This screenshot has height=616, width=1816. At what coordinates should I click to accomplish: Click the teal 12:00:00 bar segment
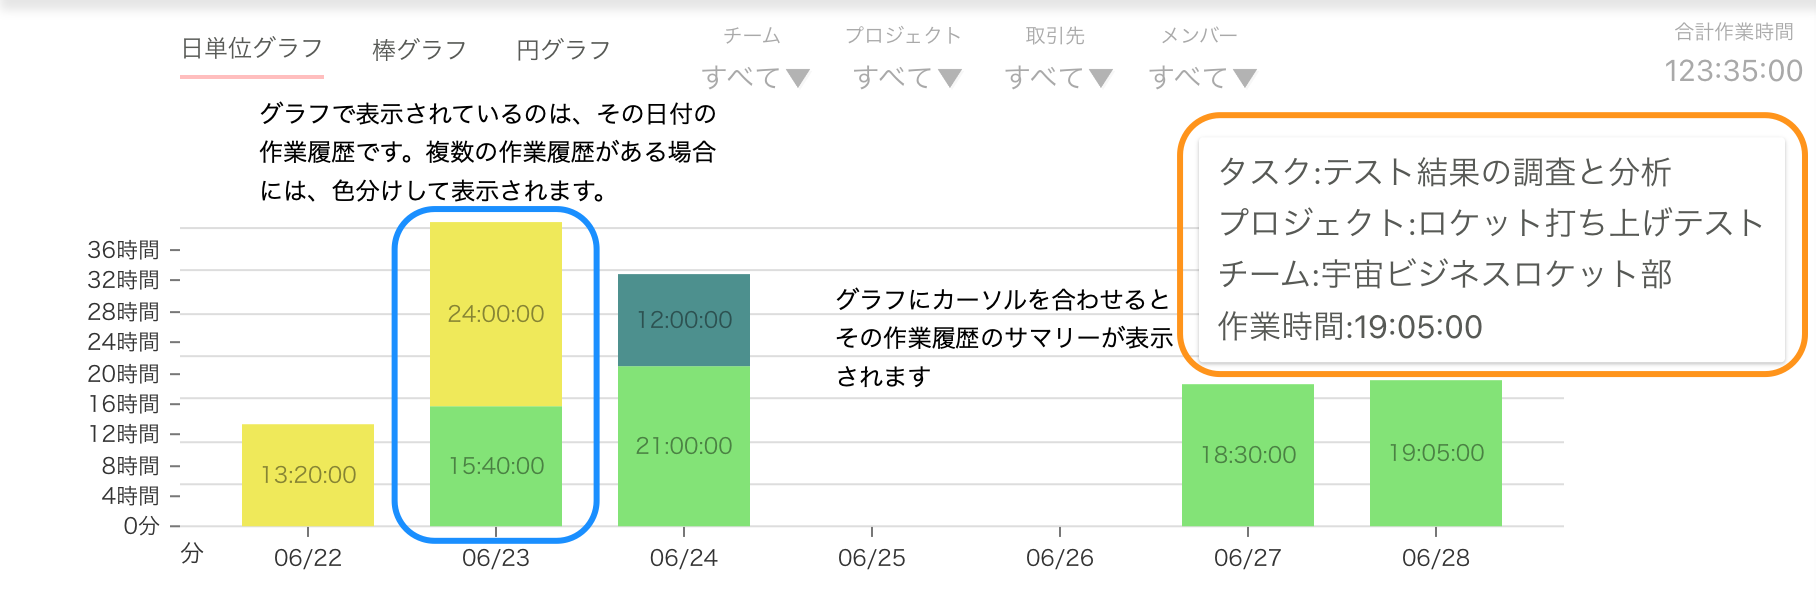(x=684, y=320)
